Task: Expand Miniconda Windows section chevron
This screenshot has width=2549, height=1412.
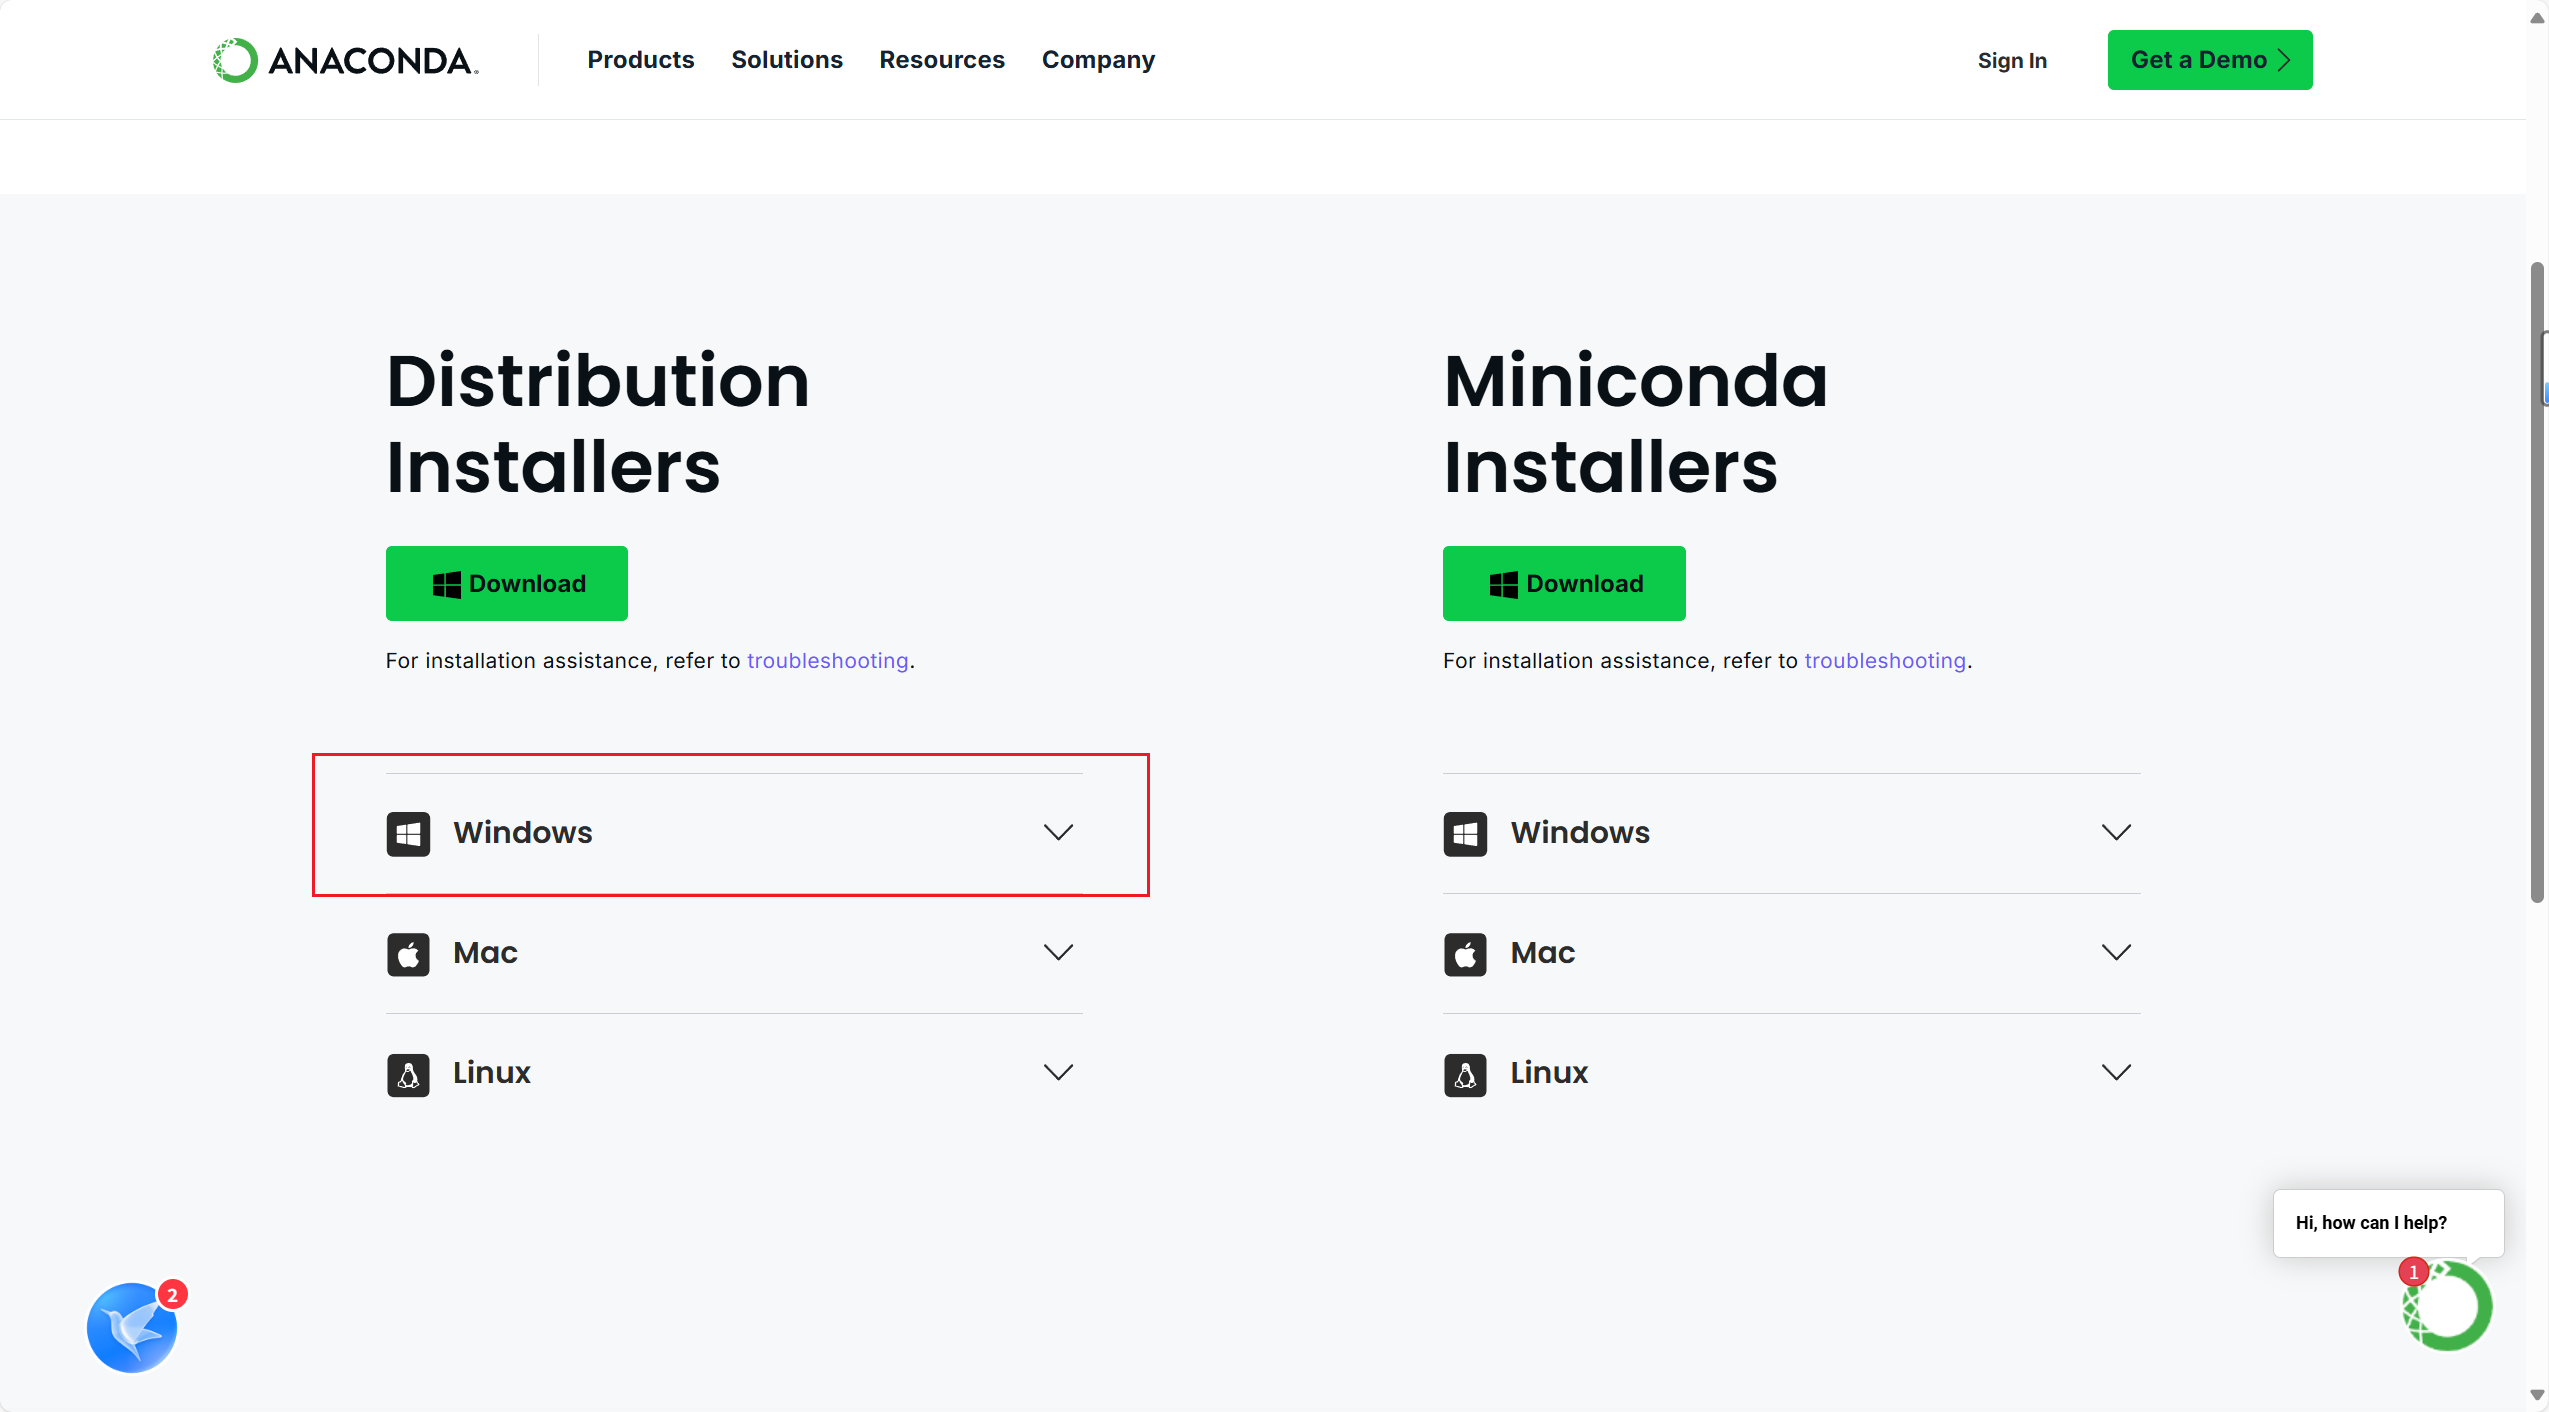Action: click(2116, 832)
